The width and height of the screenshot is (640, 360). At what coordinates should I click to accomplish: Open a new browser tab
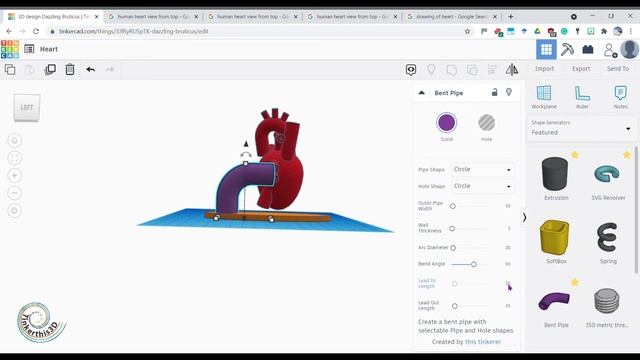click(511, 17)
